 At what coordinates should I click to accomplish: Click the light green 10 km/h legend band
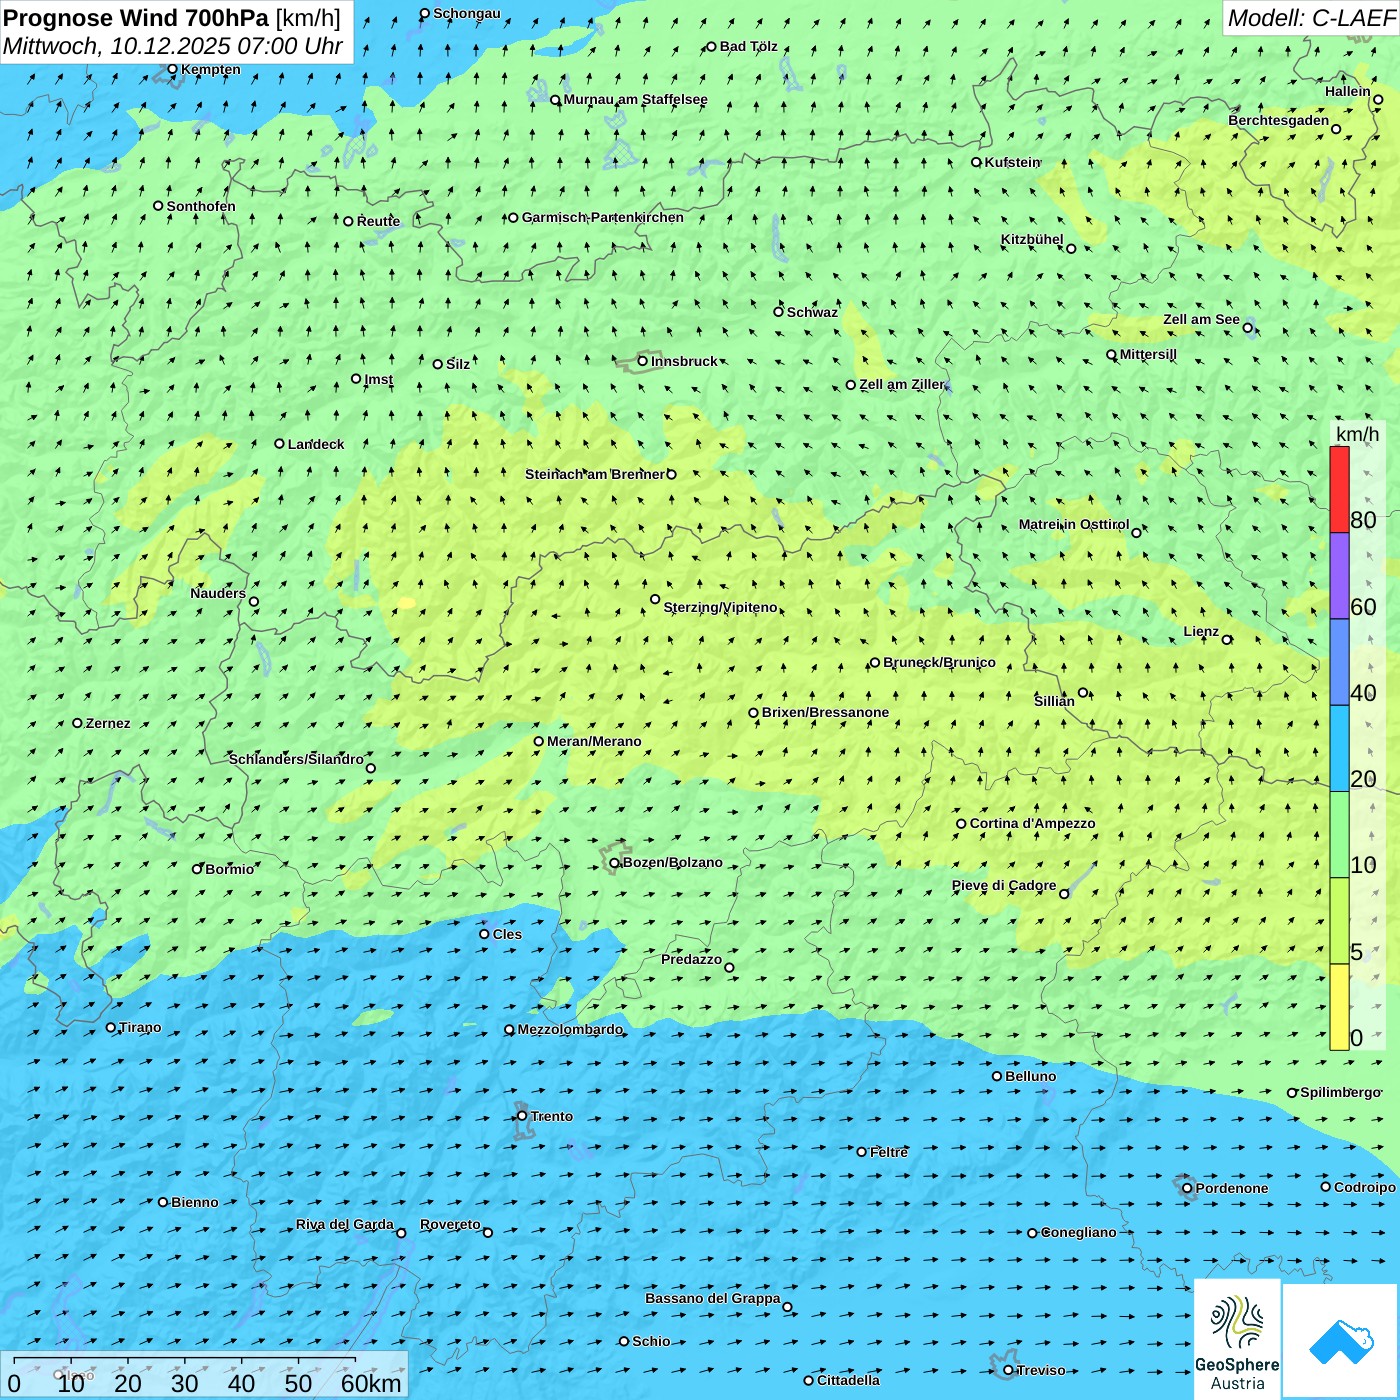pos(1339,835)
